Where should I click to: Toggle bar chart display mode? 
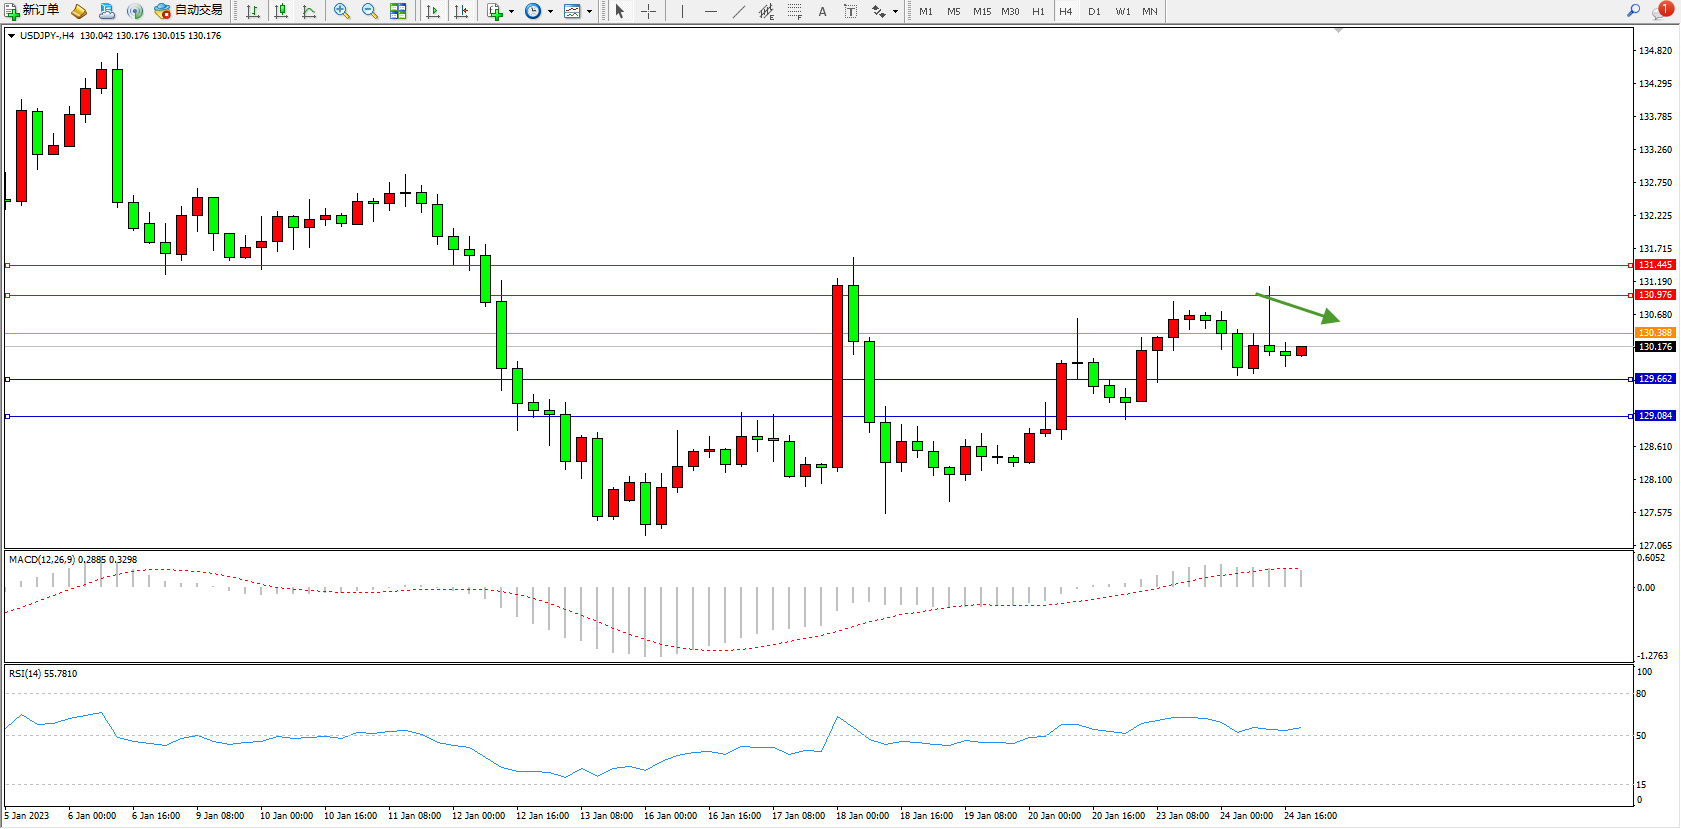click(253, 11)
